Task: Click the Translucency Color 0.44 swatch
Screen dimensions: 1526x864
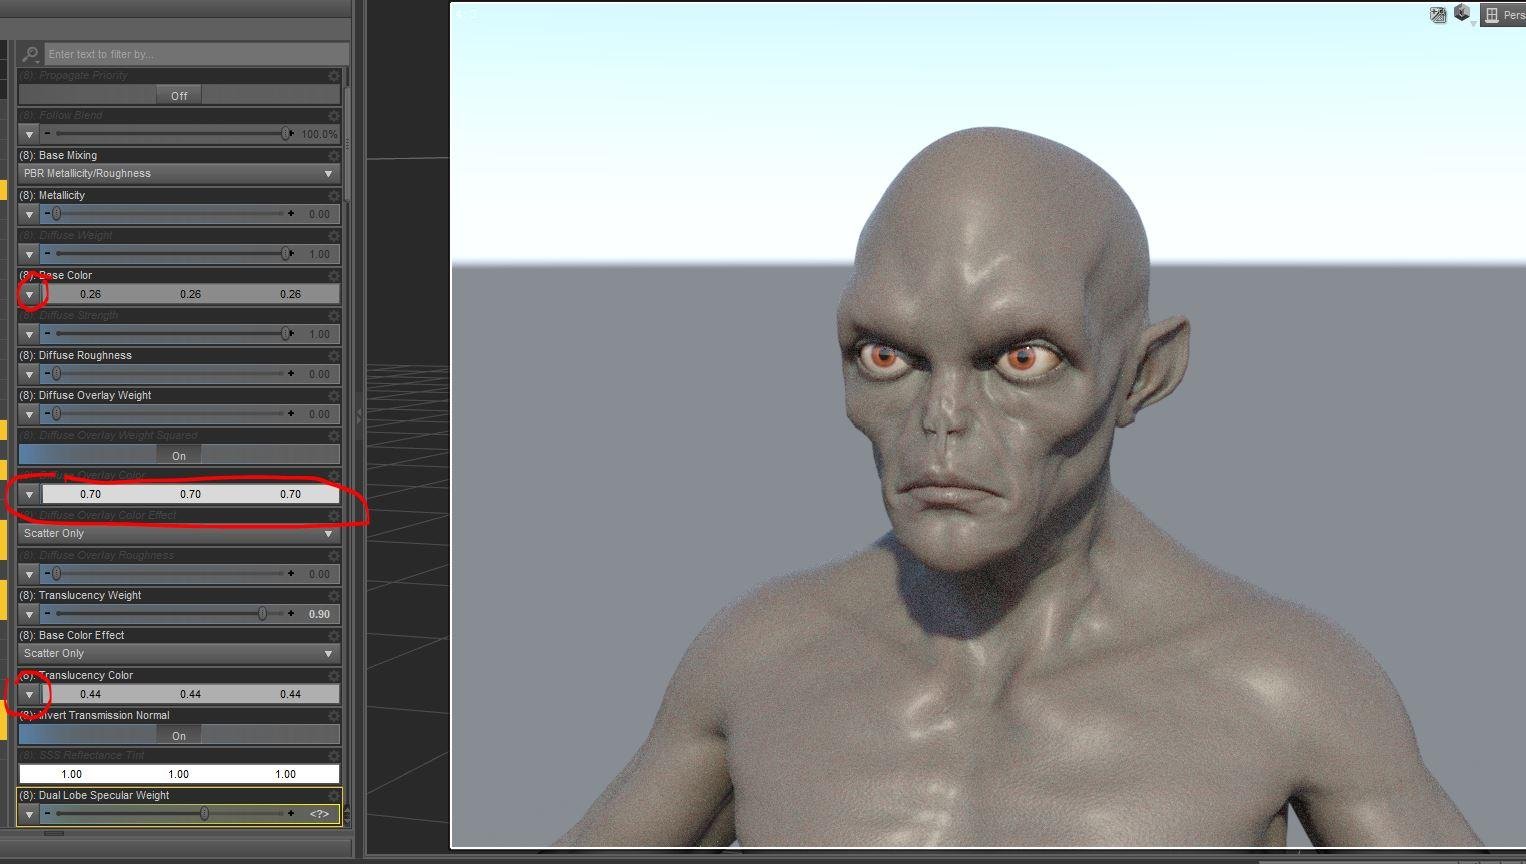Action: point(190,694)
